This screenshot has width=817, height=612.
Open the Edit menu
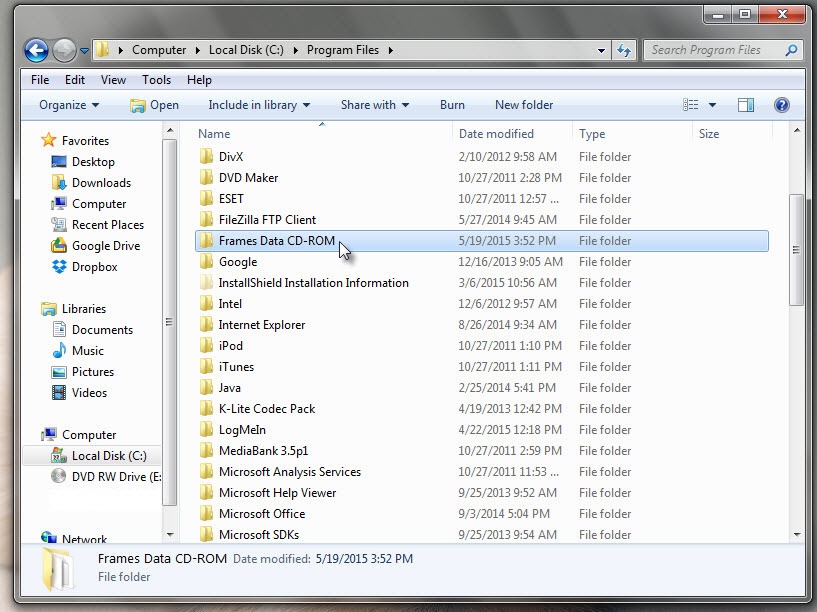pyautogui.click(x=75, y=80)
